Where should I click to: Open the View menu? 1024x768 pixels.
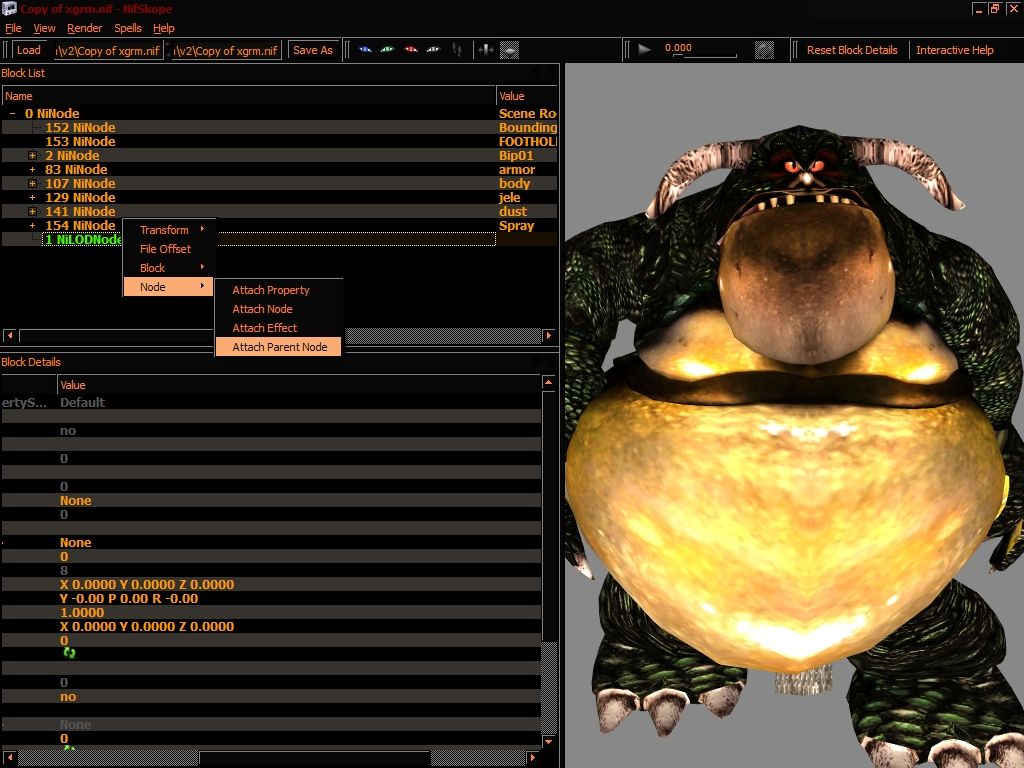pos(44,28)
